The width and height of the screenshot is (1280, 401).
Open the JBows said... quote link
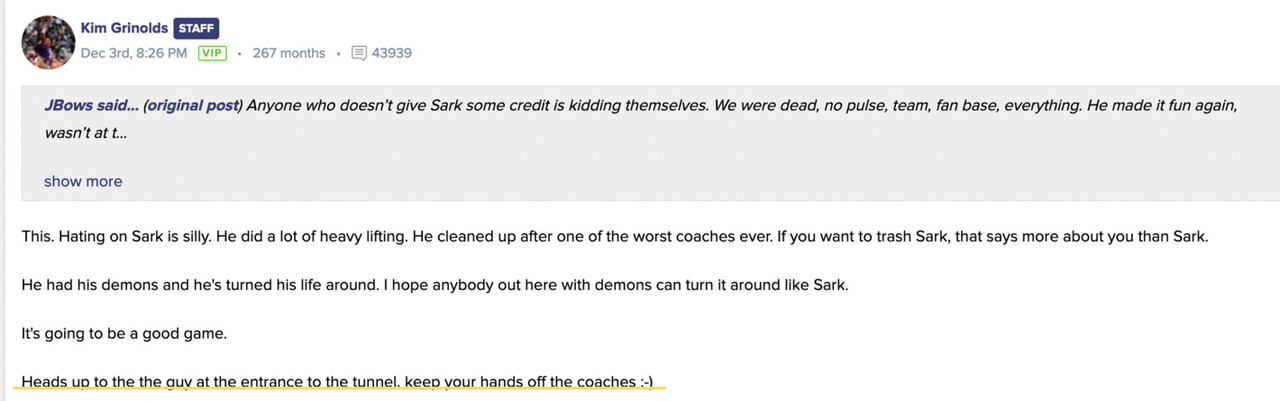tap(91, 105)
